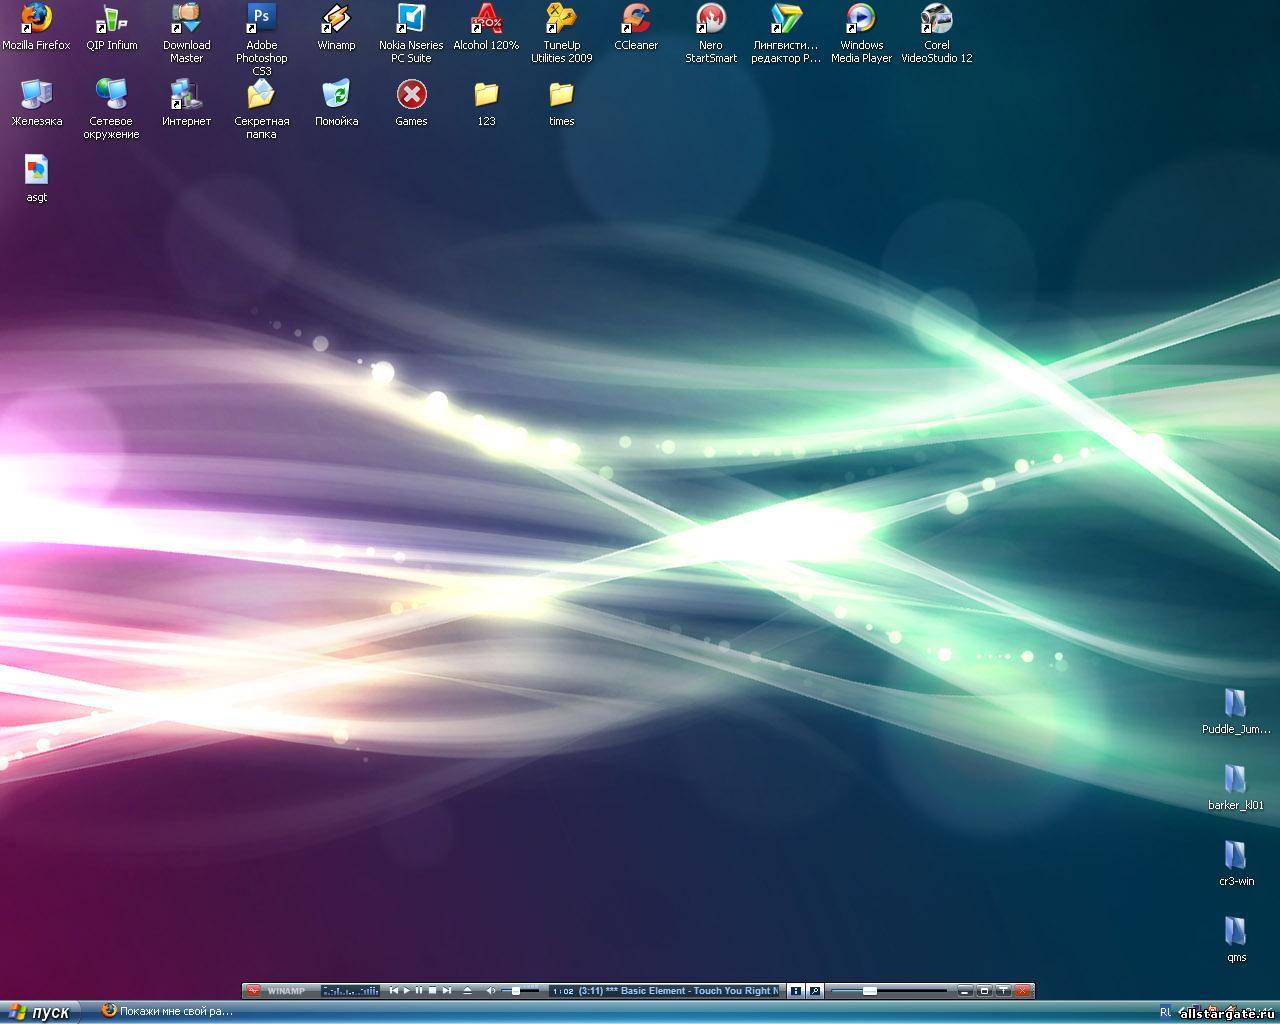Open Mozilla Firefox desktop shortcut

click(36, 20)
